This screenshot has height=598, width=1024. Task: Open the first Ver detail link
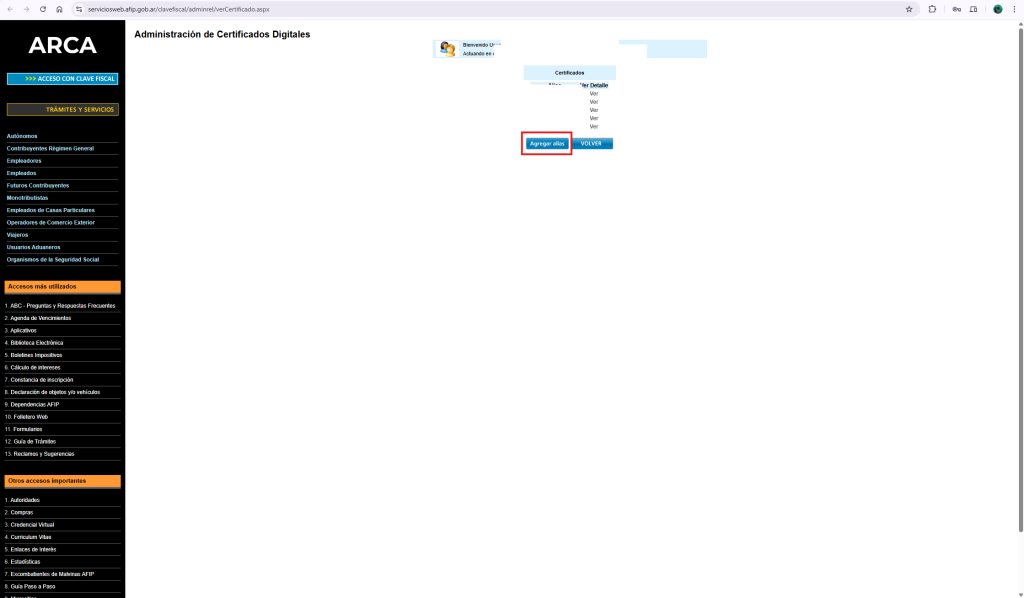(594, 93)
